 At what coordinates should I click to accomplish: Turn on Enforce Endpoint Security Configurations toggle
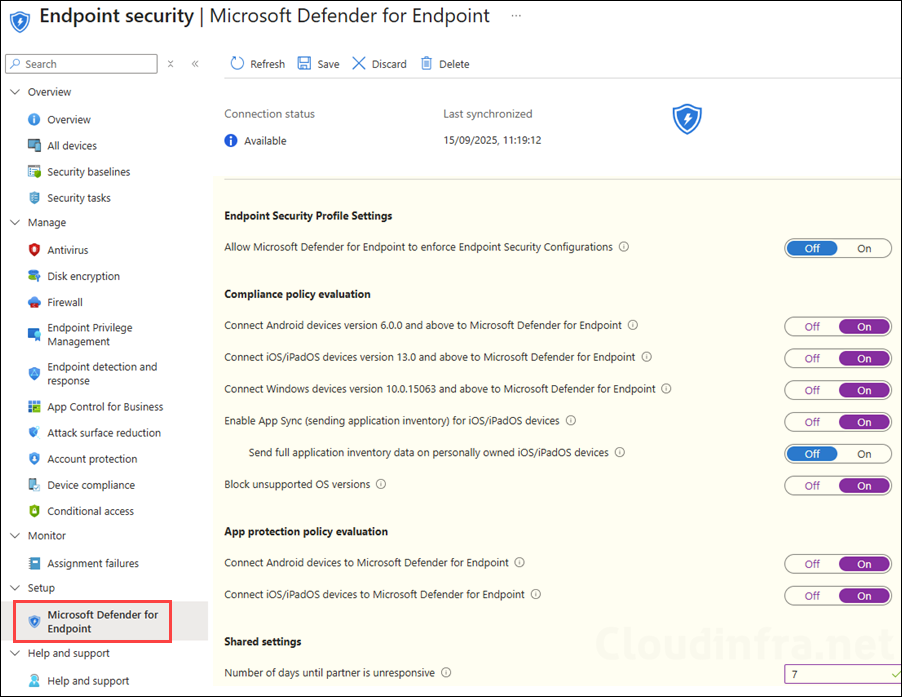pos(864,248)
